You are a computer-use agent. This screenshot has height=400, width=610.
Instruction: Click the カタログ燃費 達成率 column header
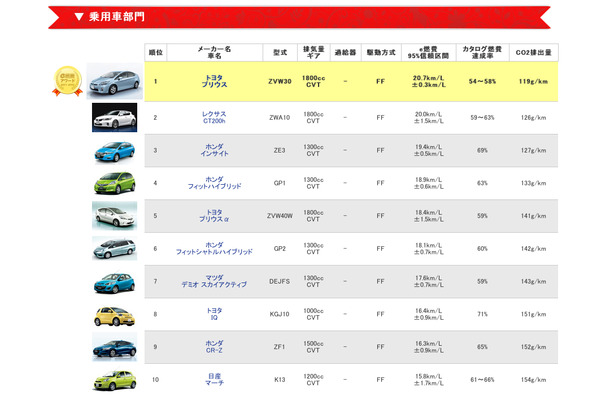click(x=482, y=53)
